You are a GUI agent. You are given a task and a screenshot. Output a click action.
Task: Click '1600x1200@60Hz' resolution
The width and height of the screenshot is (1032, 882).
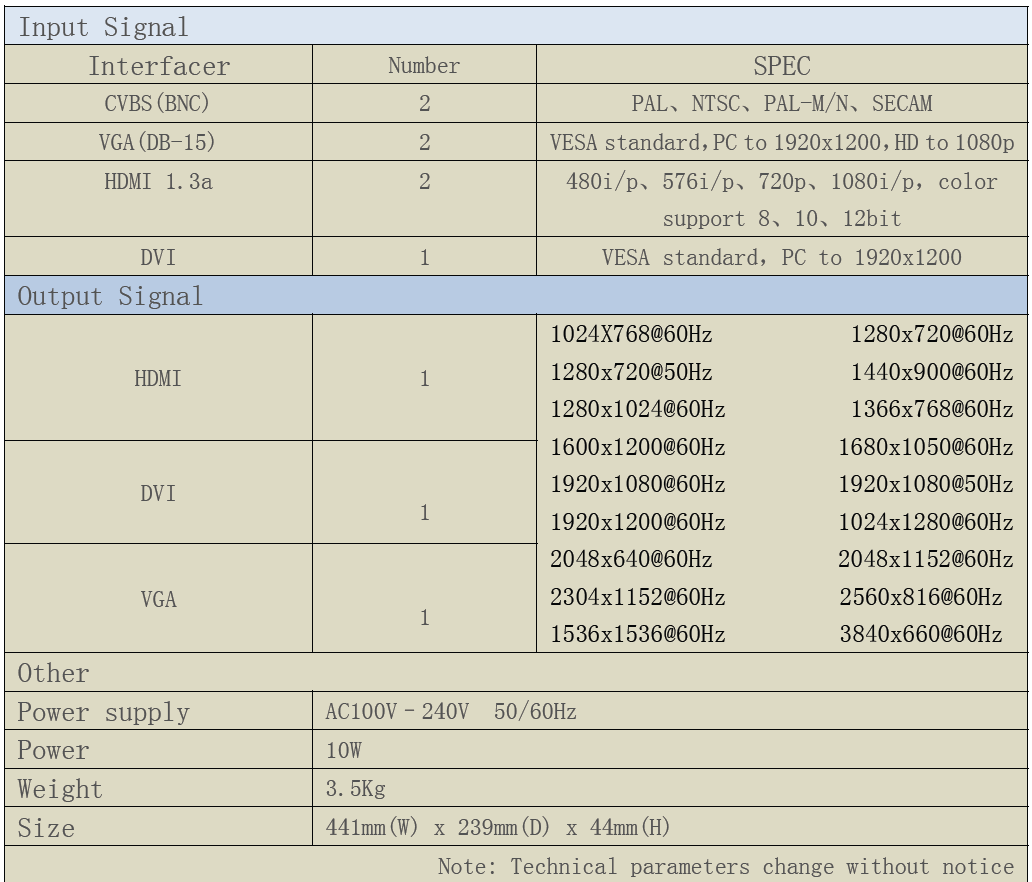[x=638, y=448]
